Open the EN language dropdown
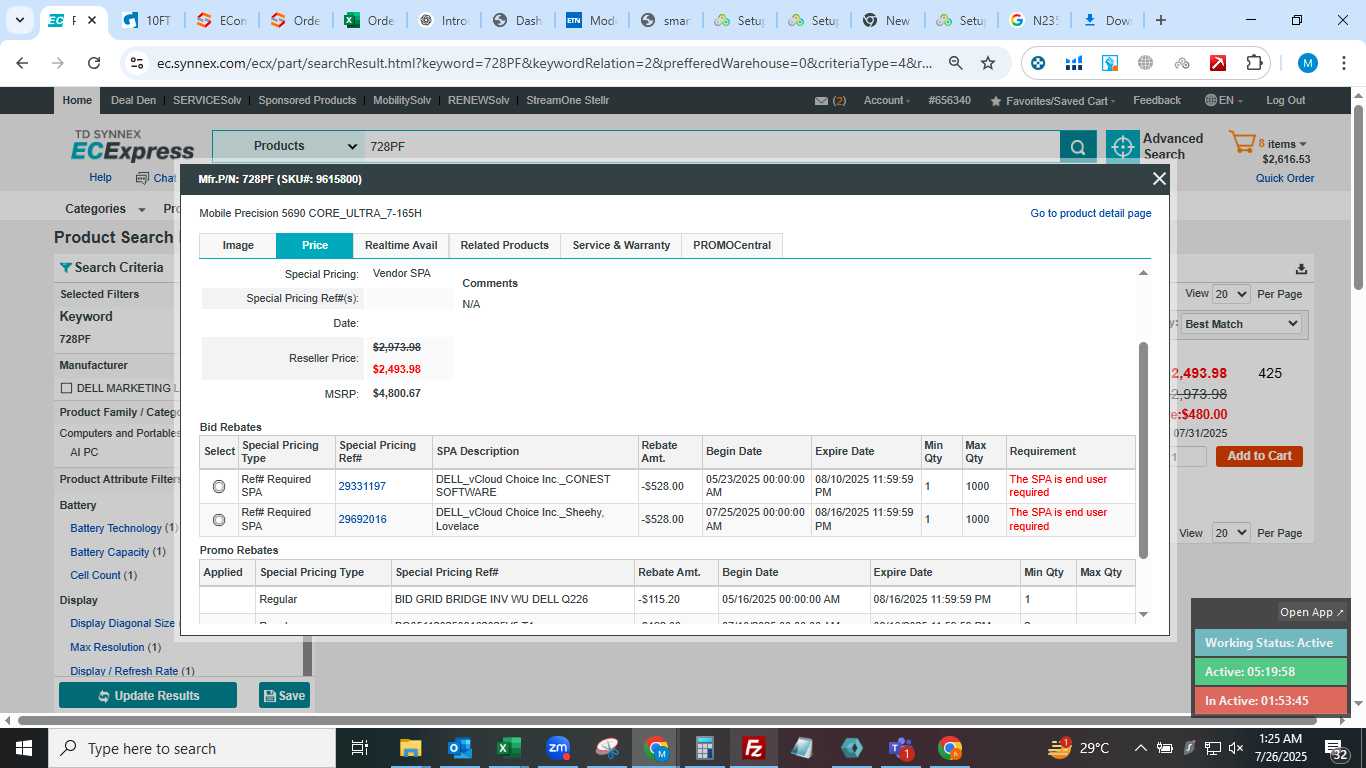The image size is (1366, 768). (x=1224, y=101)
